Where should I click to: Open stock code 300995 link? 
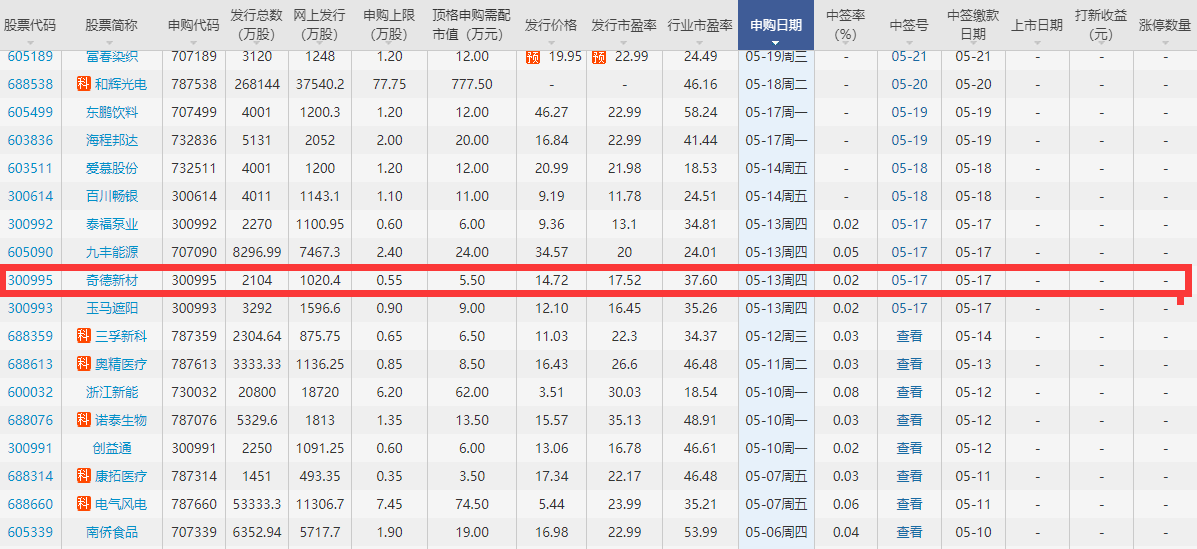click(30, 280)
